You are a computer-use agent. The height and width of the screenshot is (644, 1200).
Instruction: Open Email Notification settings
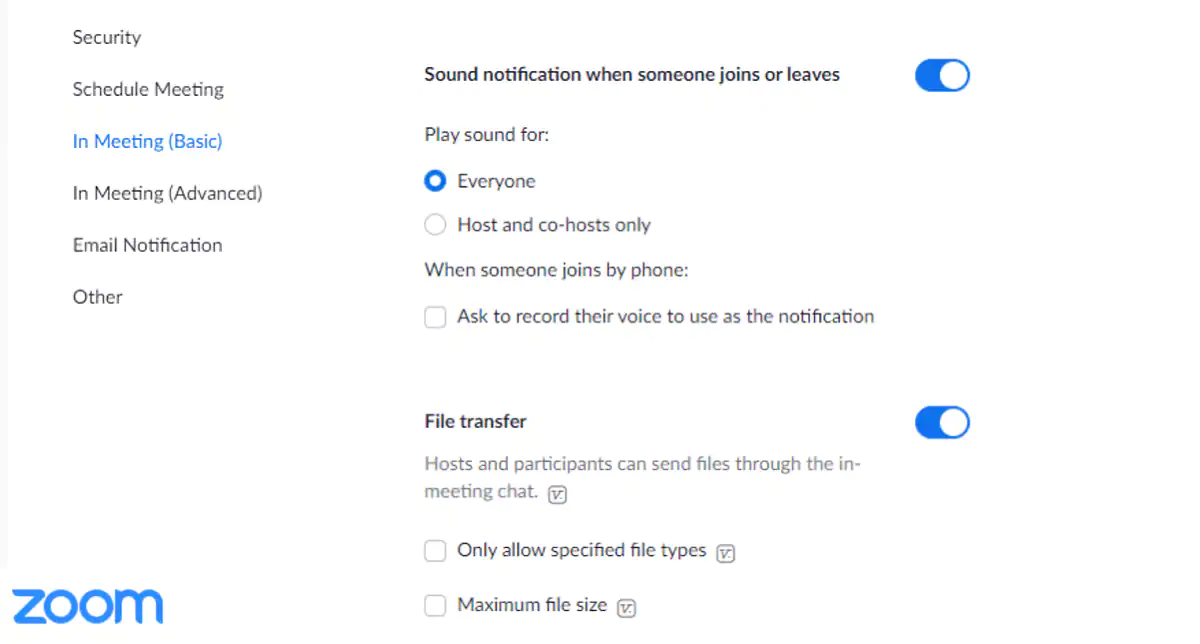148,245
